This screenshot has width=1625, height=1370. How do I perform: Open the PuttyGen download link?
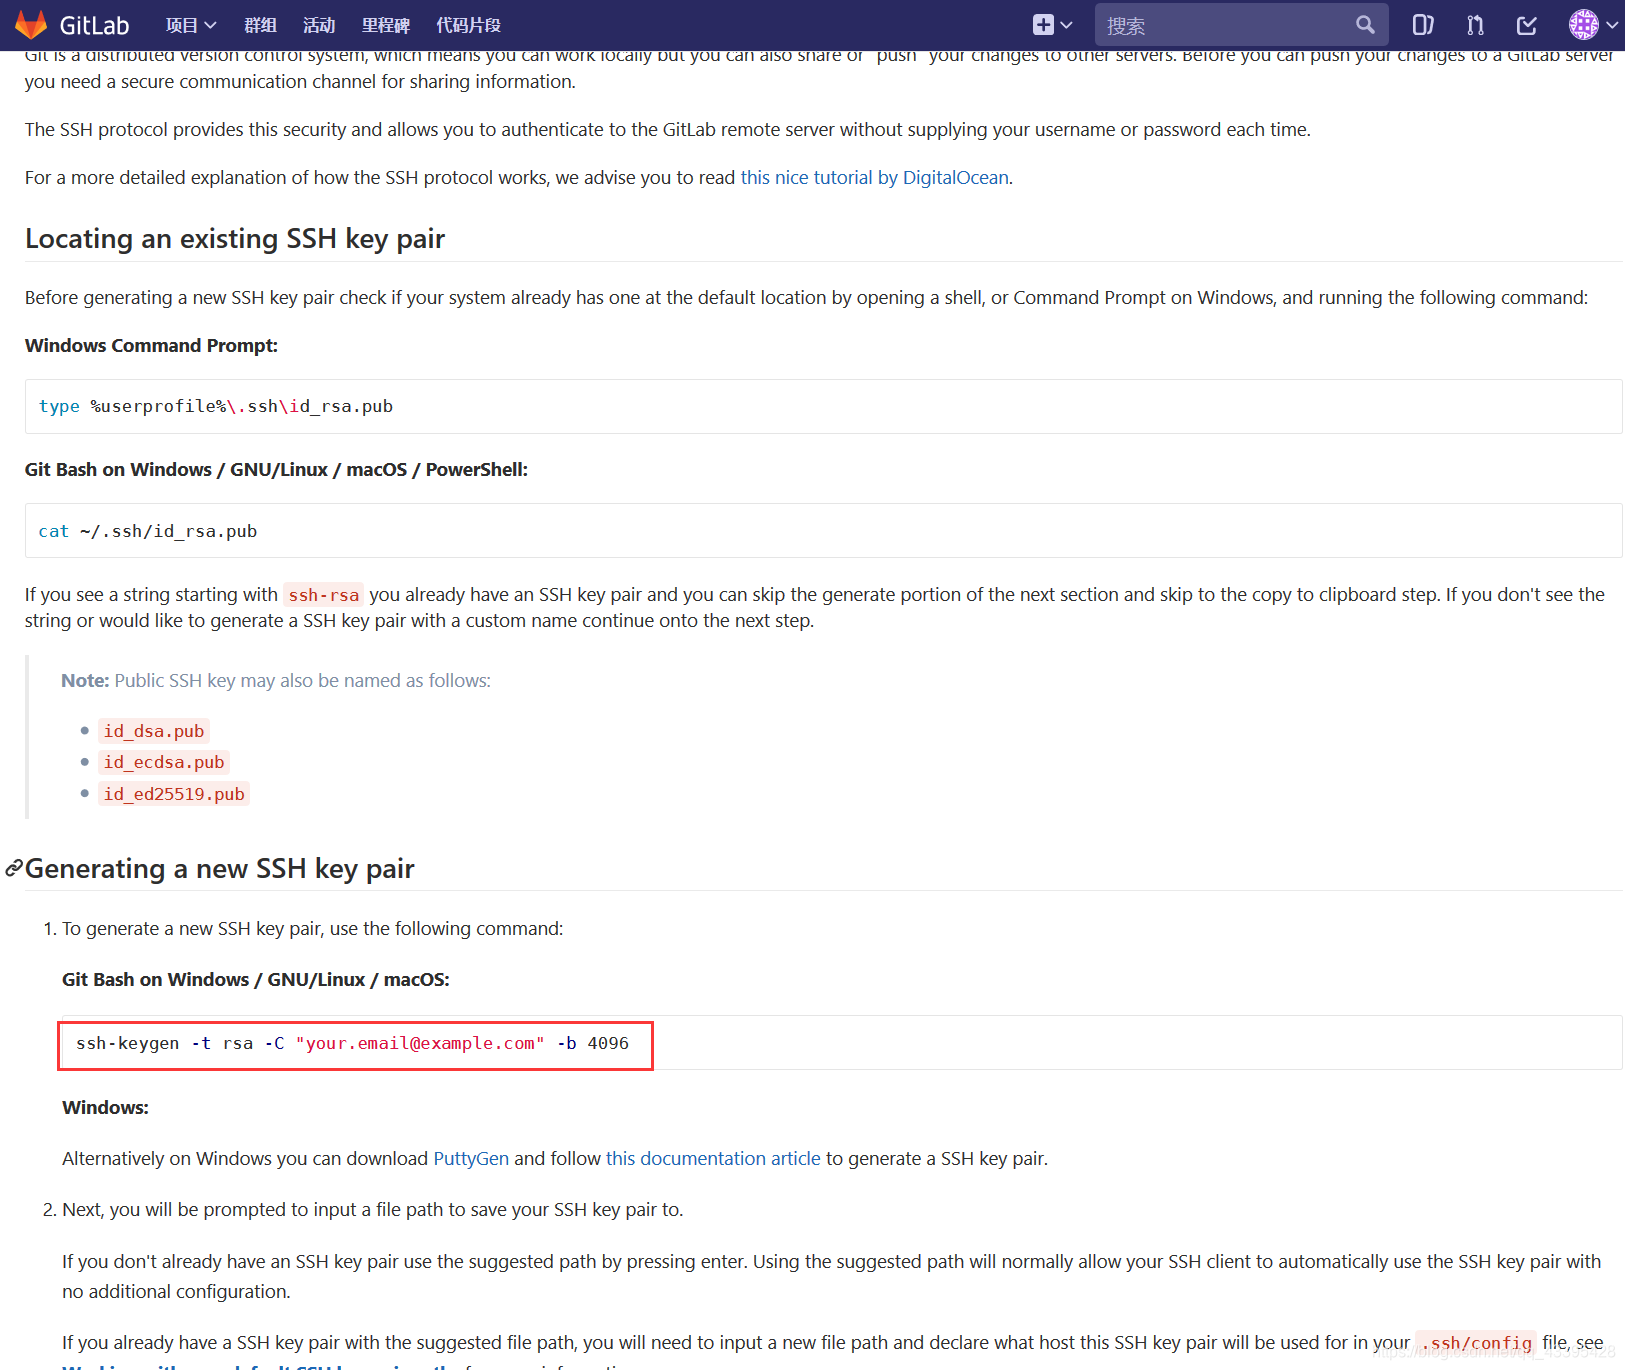click(x=471, y=1158)
